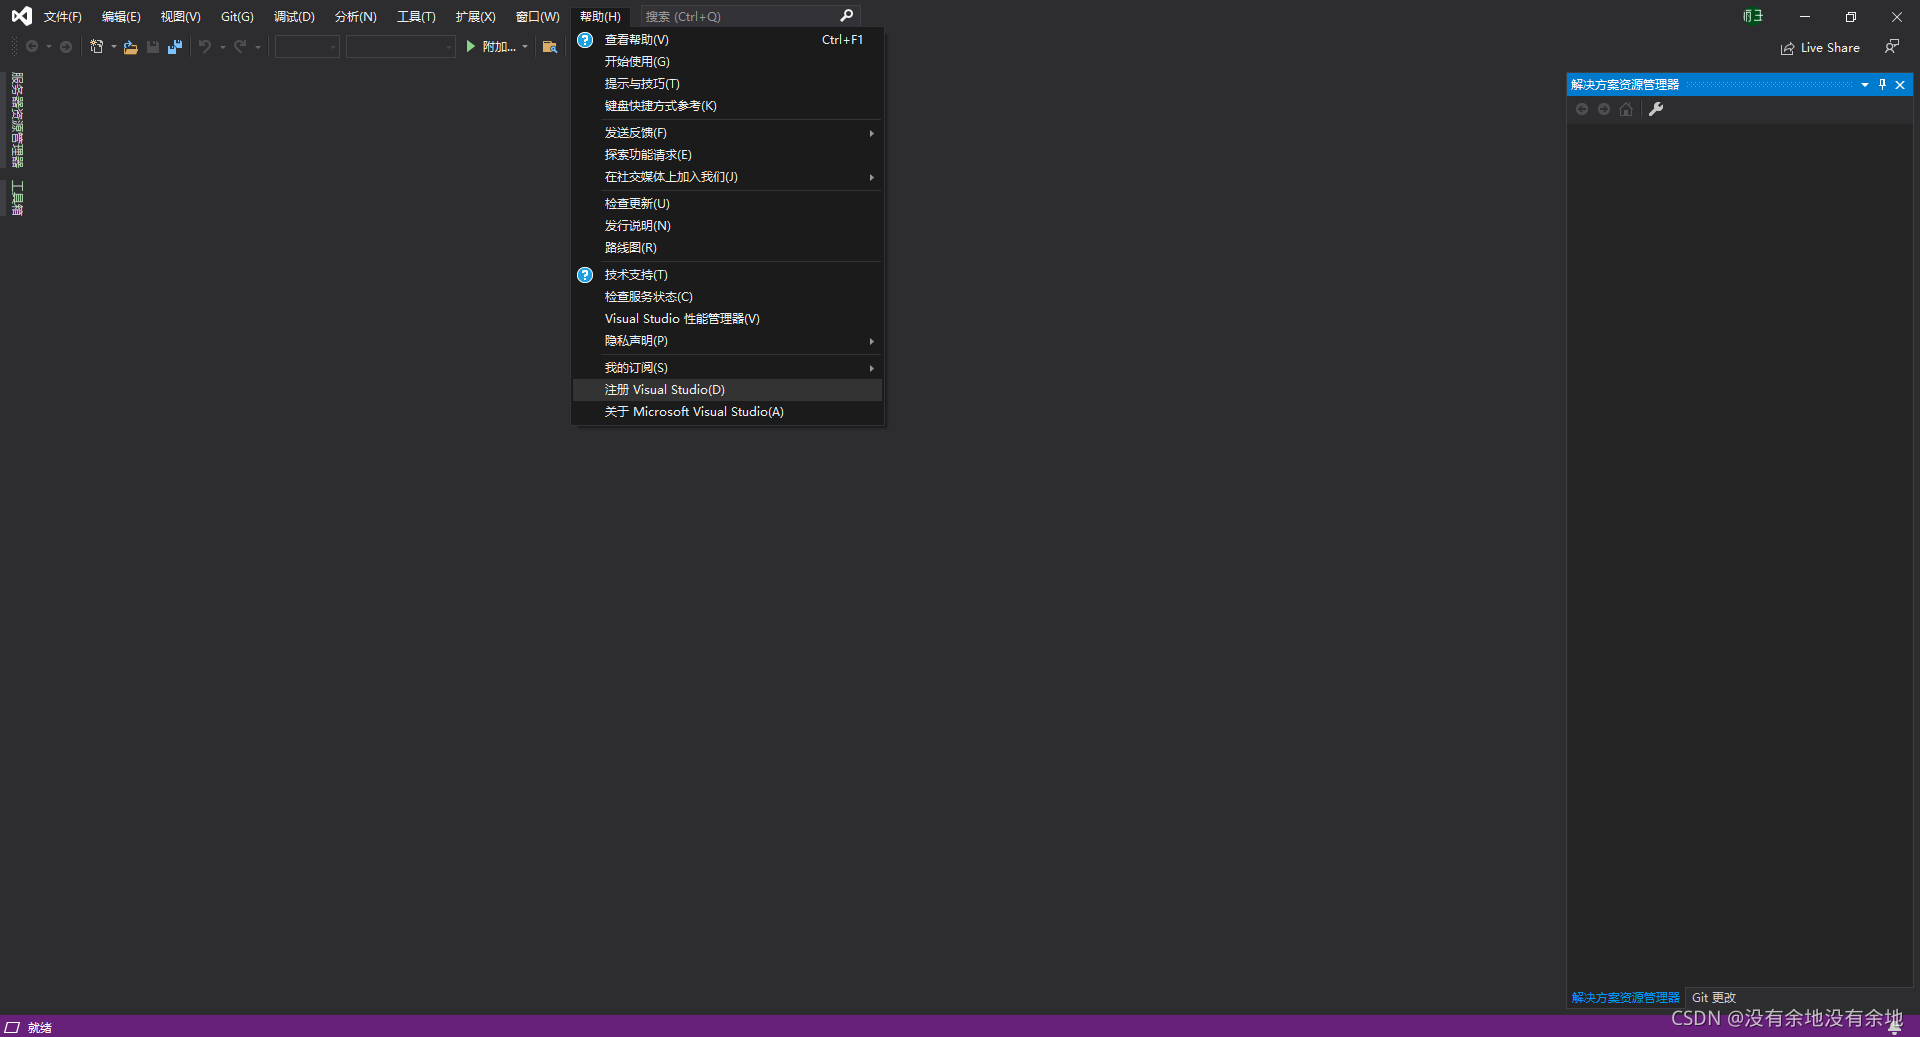
Task: Select 关于 Microsoft Visual Studio(A) menu item
Action: click(727, 412)
